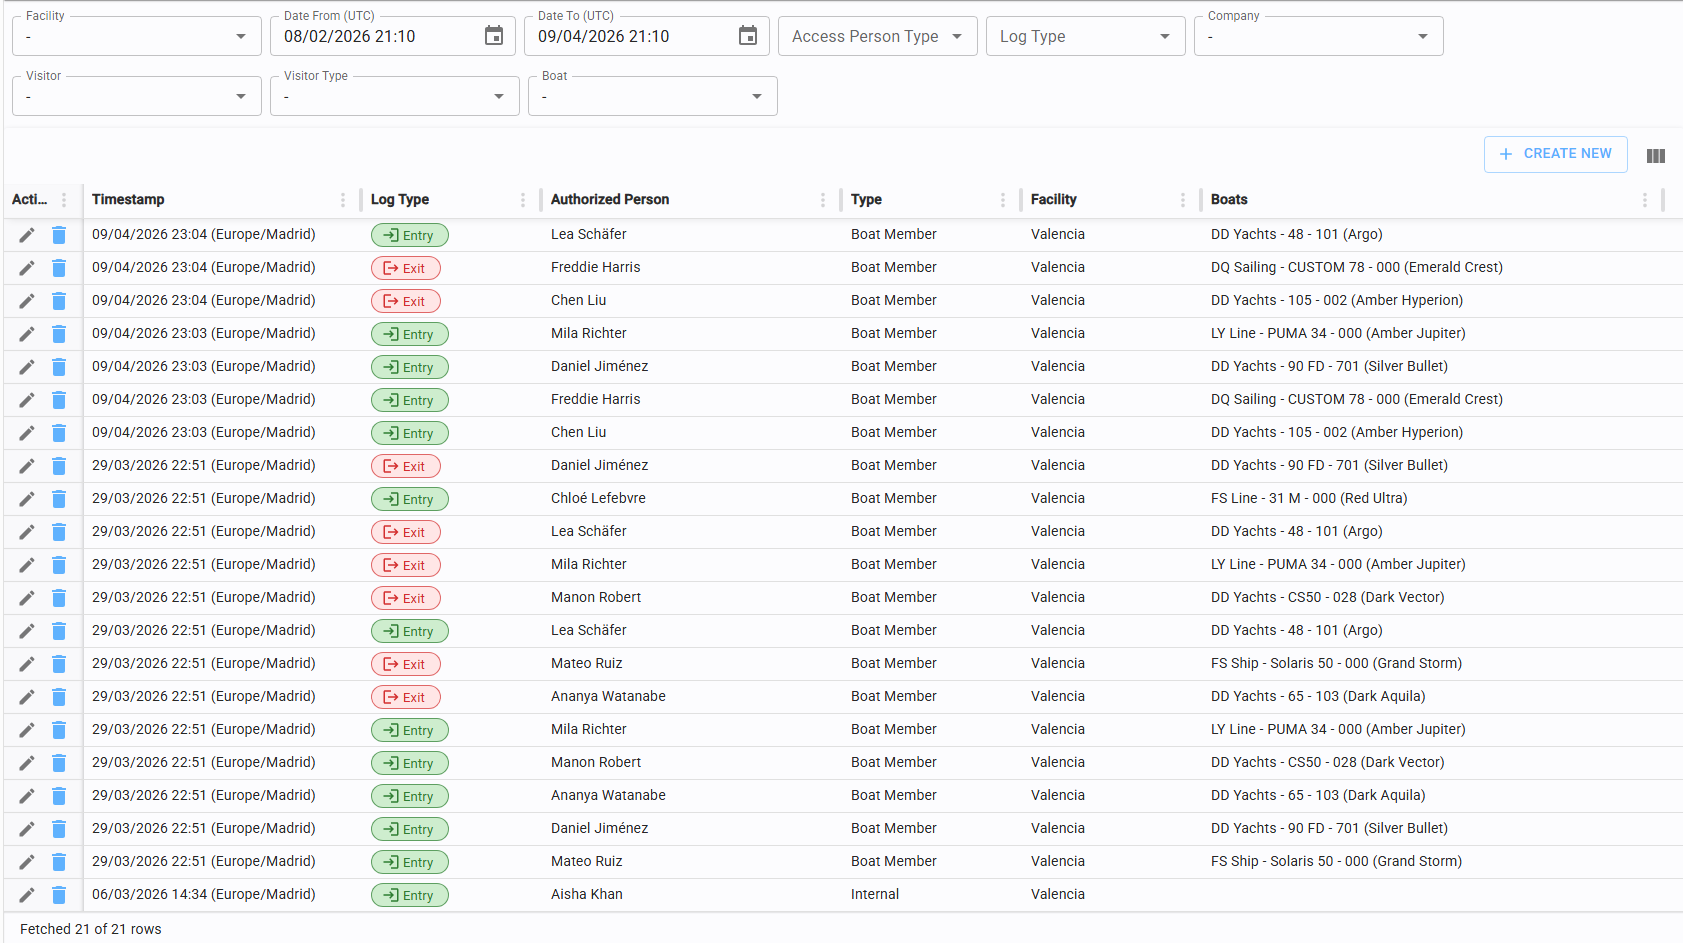Edit the Lea Schäfer 23:04 entry row

27,235
